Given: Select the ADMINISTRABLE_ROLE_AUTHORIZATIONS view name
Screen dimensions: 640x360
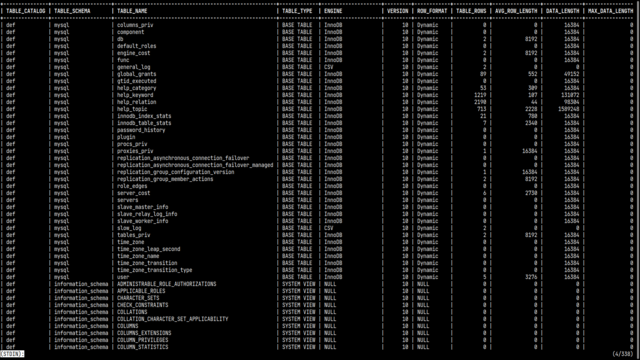Looking at the screenshot, I should (x=167, y=284).
